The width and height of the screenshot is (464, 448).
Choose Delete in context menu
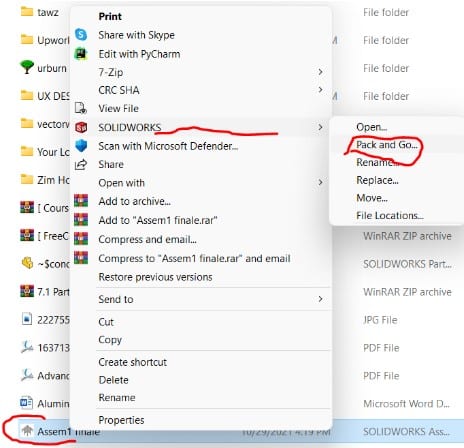click(113, 380)
